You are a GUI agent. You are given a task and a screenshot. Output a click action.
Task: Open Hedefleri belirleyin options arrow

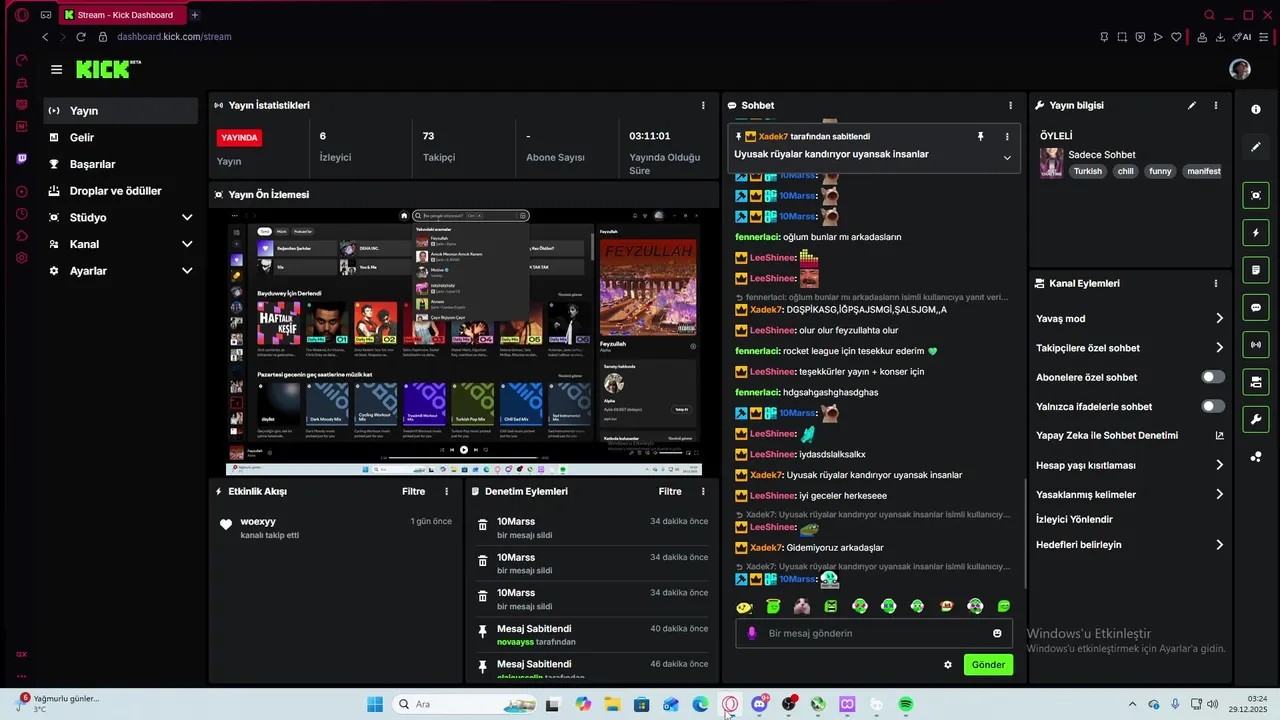1219,545
